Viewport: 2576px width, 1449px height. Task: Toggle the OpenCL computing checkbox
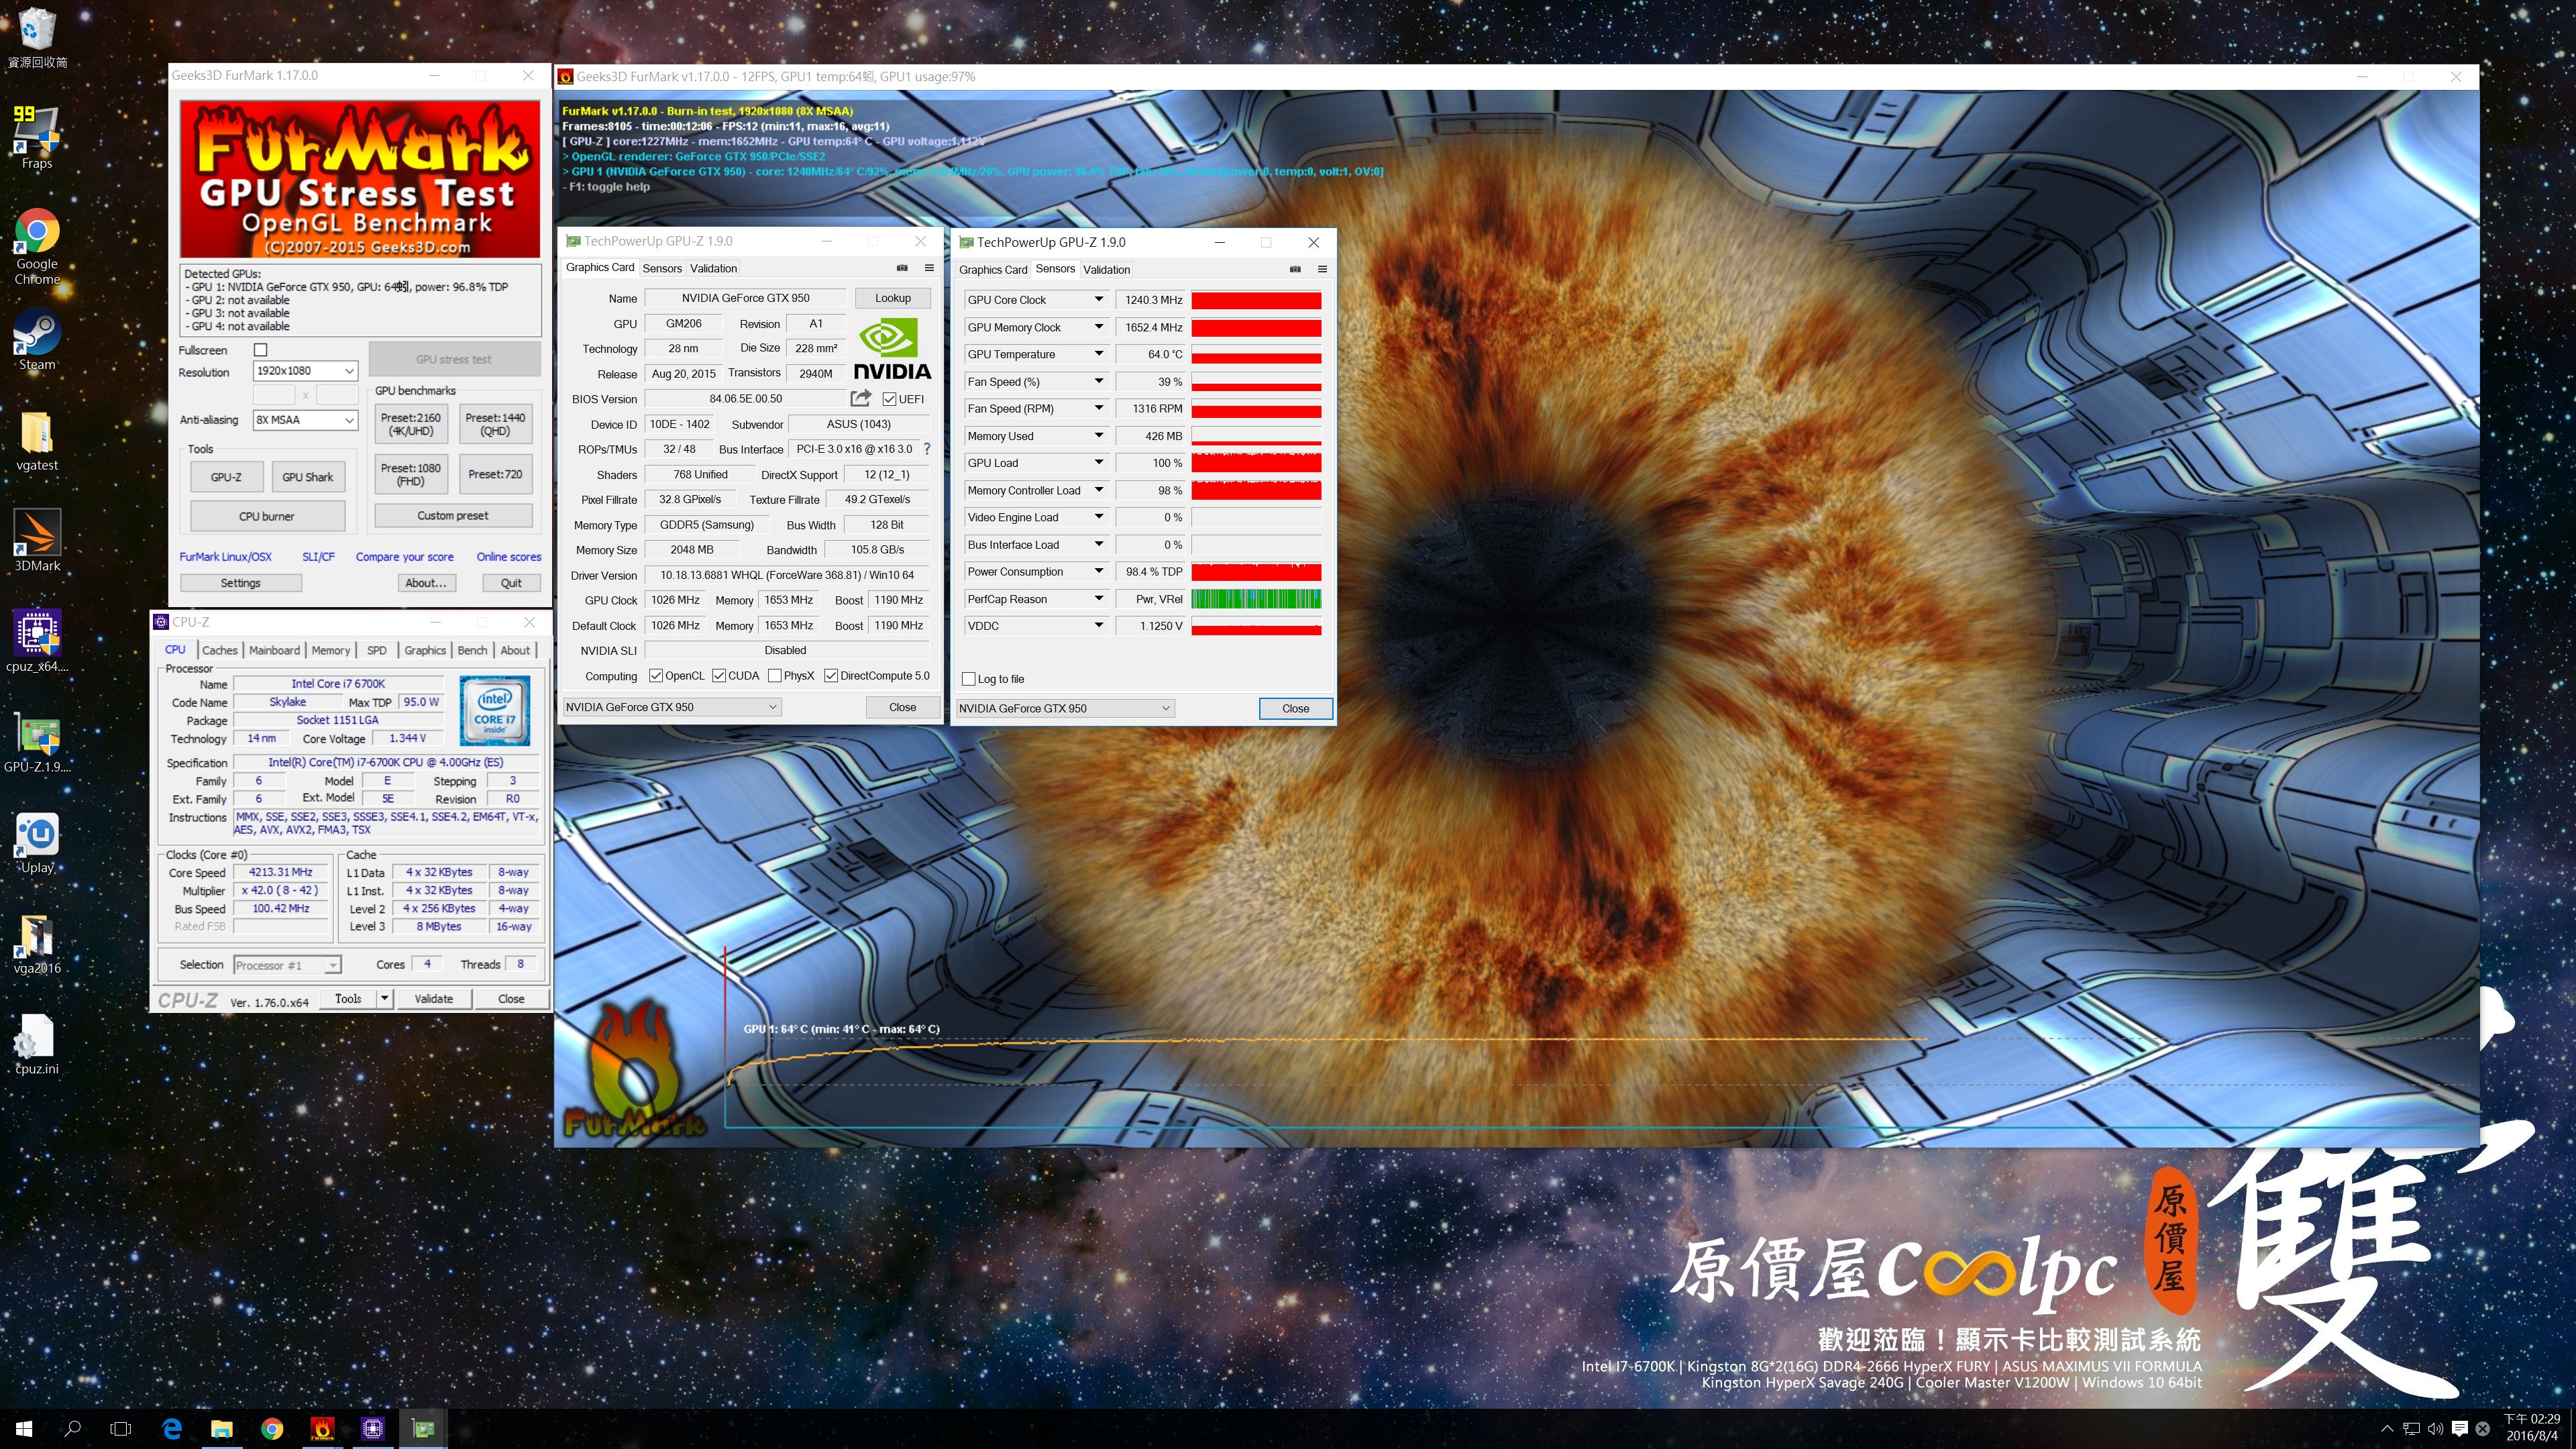[x=656, y=676]
